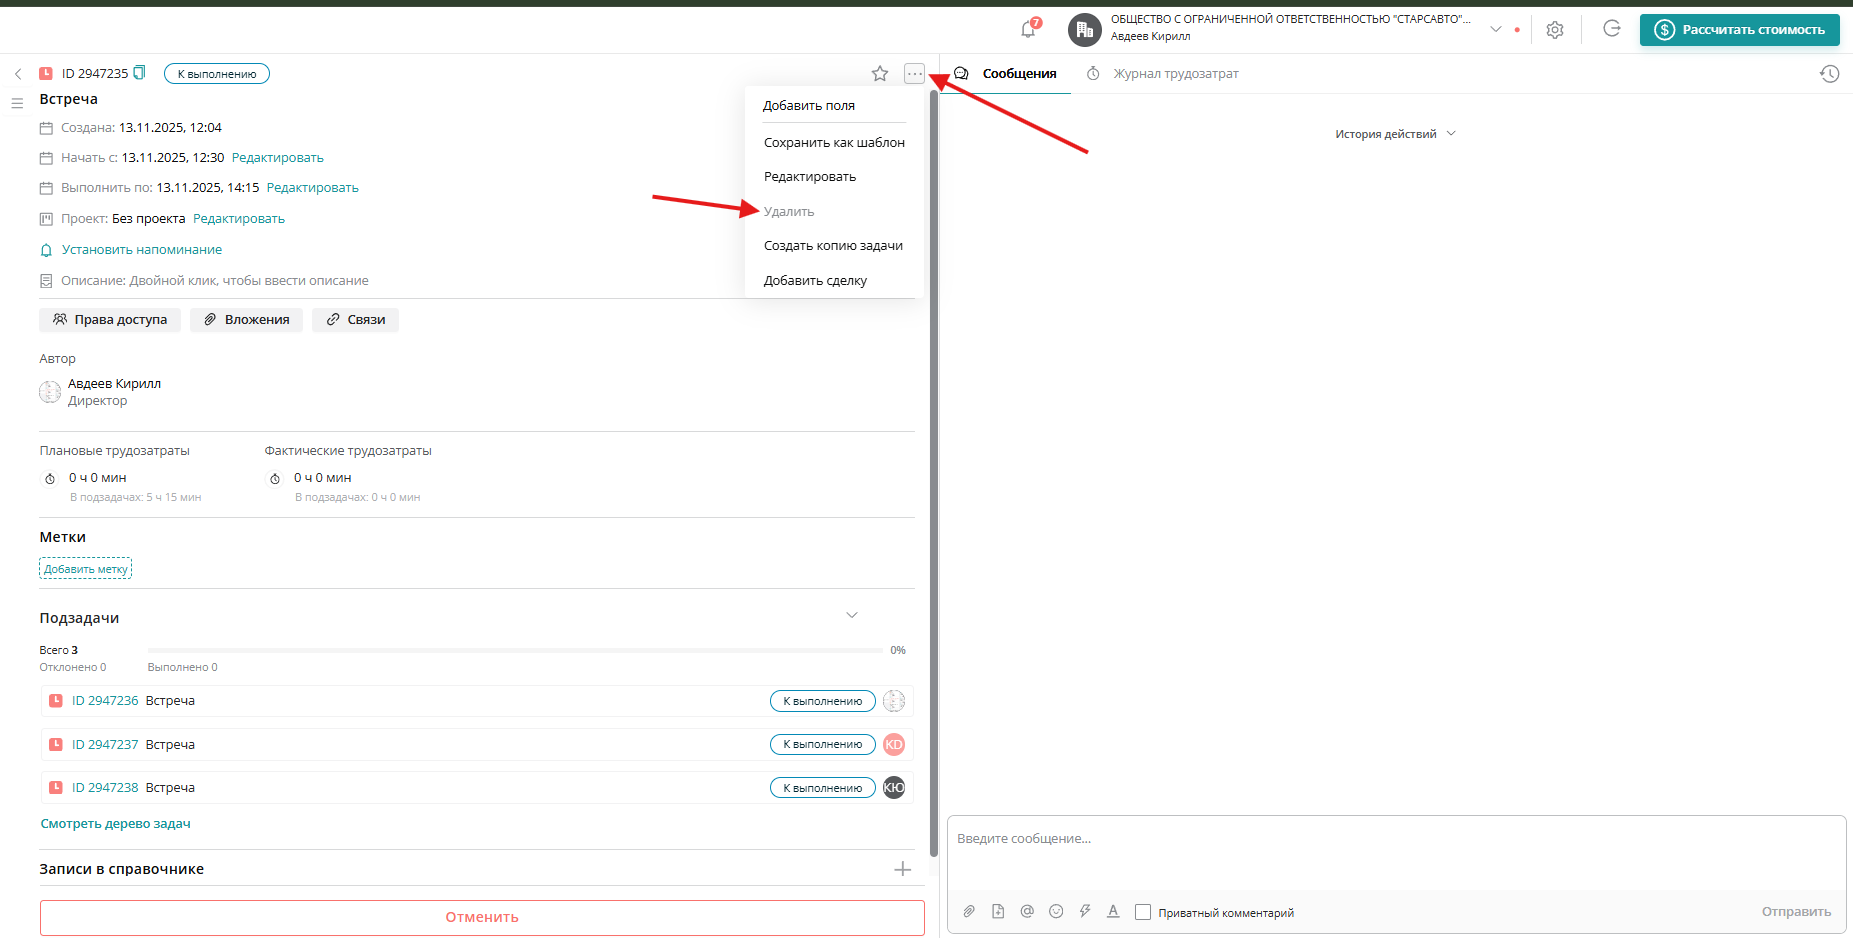Click the task panel vertical scrollbar
This screenshot has height=938, width=1853.
934,475
